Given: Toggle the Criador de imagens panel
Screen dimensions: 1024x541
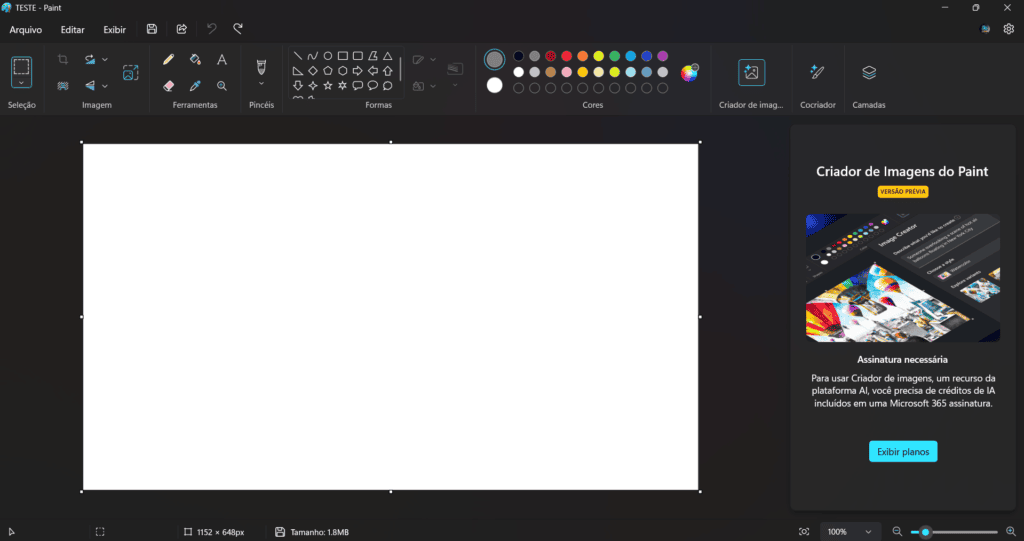Looking at the screenshot, I should [751, 72].
